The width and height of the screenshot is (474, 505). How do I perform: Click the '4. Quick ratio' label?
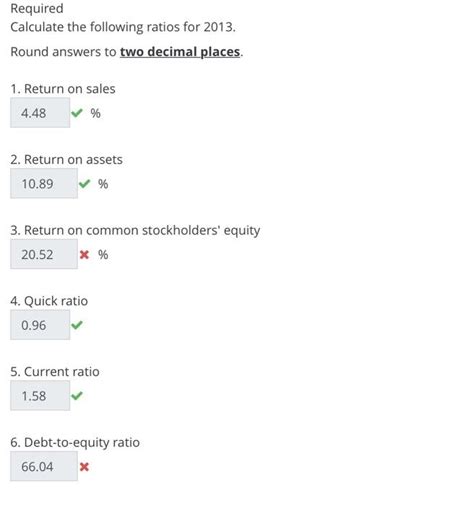(x=49, y=301)
